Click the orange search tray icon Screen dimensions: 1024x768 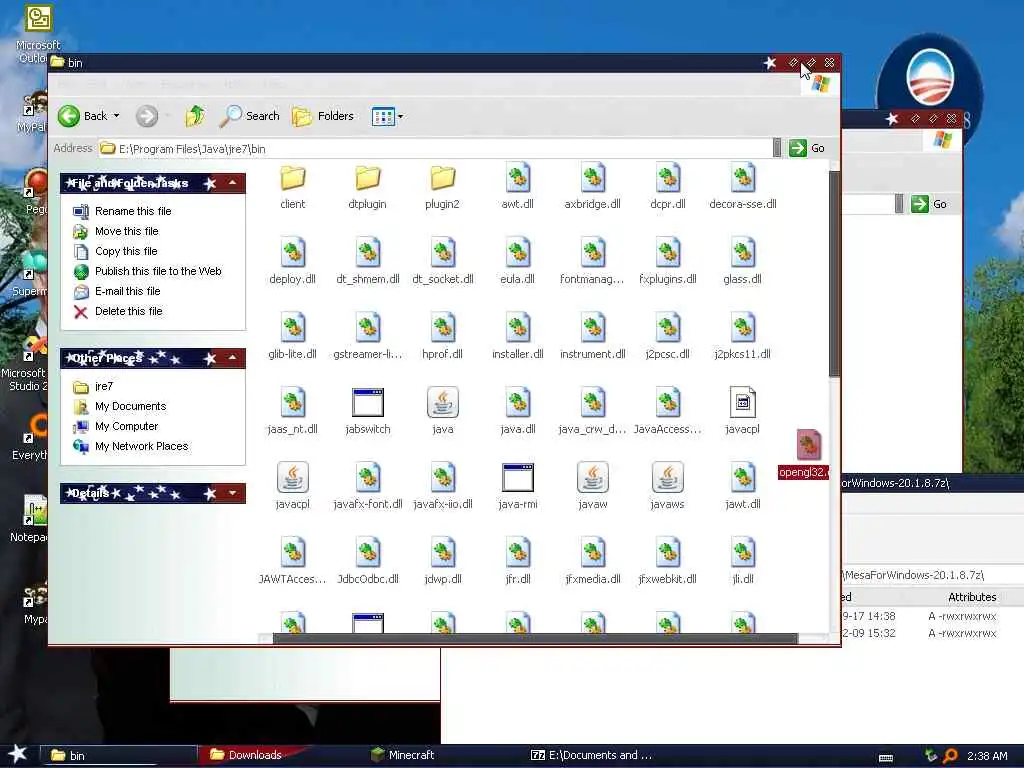click(950, 756)
